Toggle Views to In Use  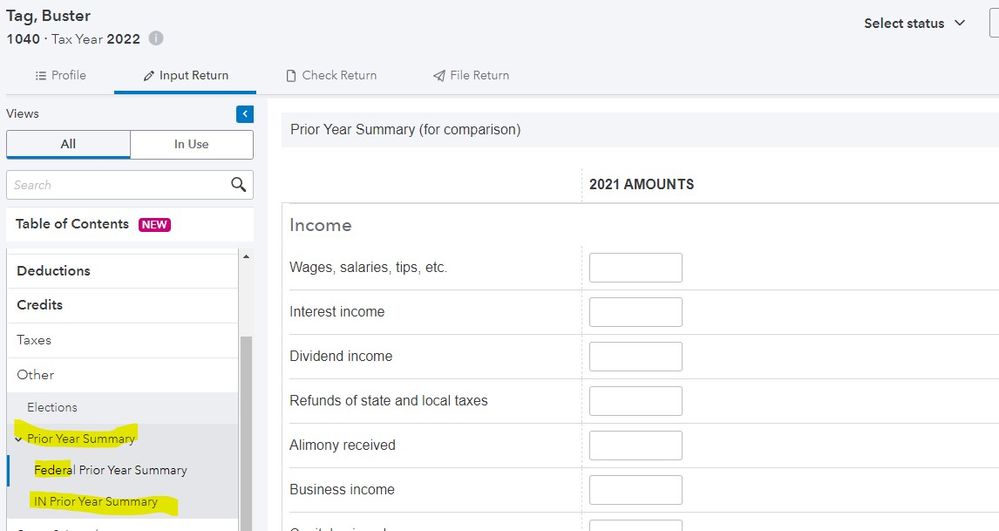(191, 144)
